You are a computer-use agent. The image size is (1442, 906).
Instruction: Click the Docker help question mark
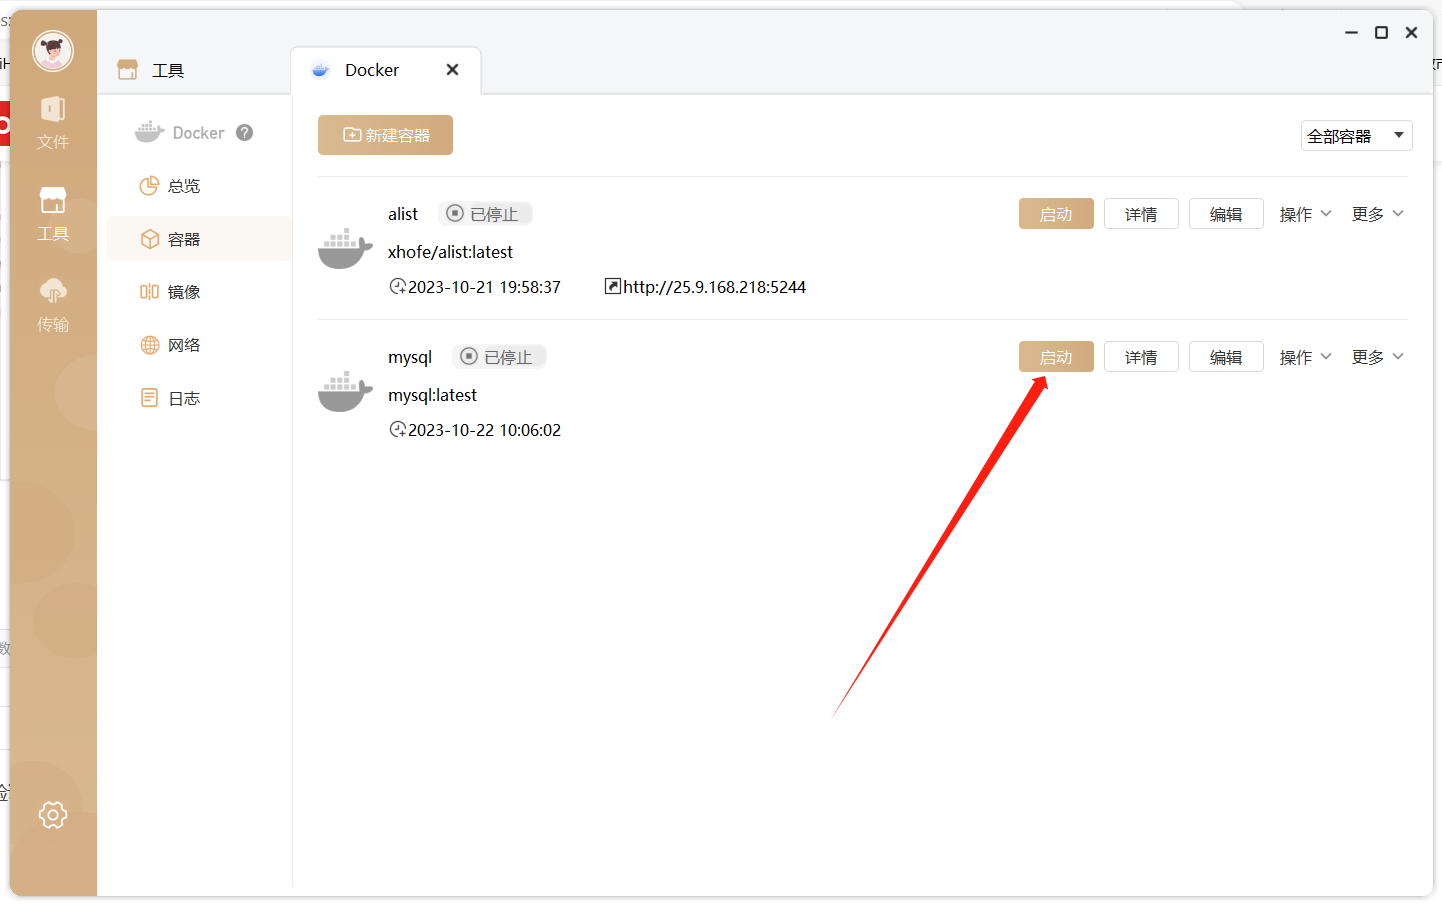click(x=245, y=132)
